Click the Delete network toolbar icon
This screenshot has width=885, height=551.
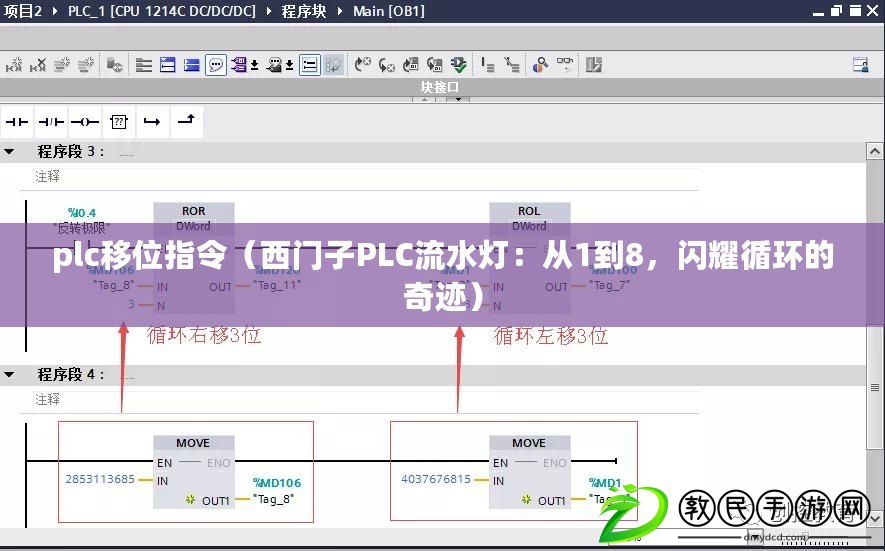pyautogui.click(x=38, y=65)
